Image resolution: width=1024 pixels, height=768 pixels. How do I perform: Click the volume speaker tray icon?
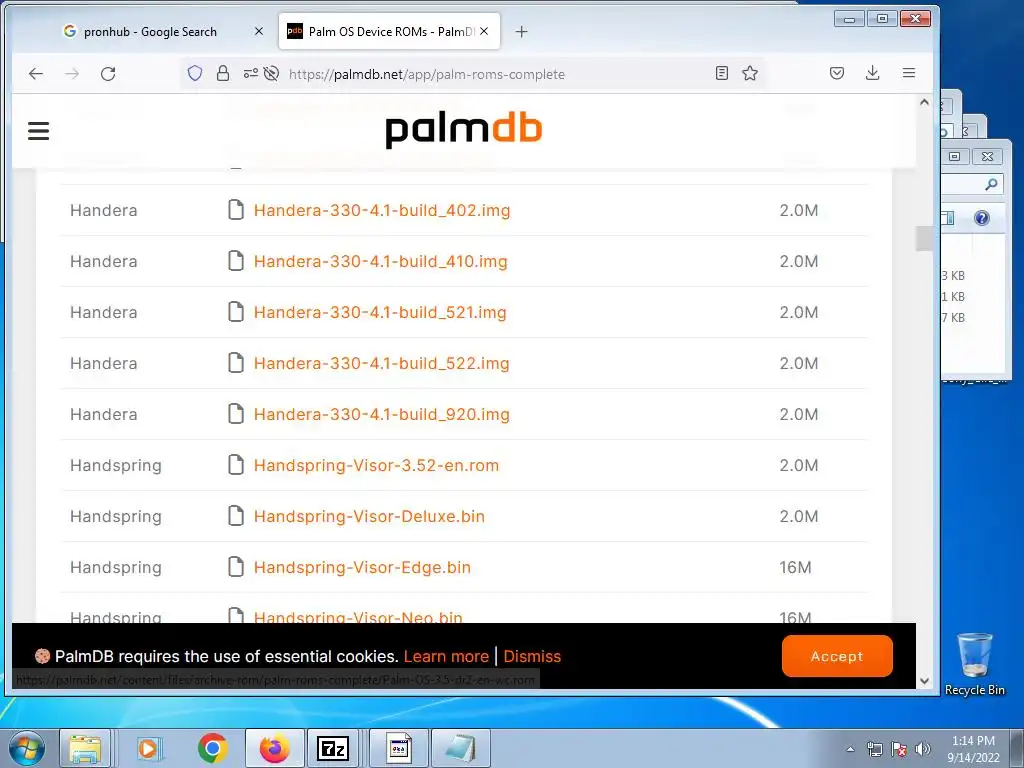(922, 749)
